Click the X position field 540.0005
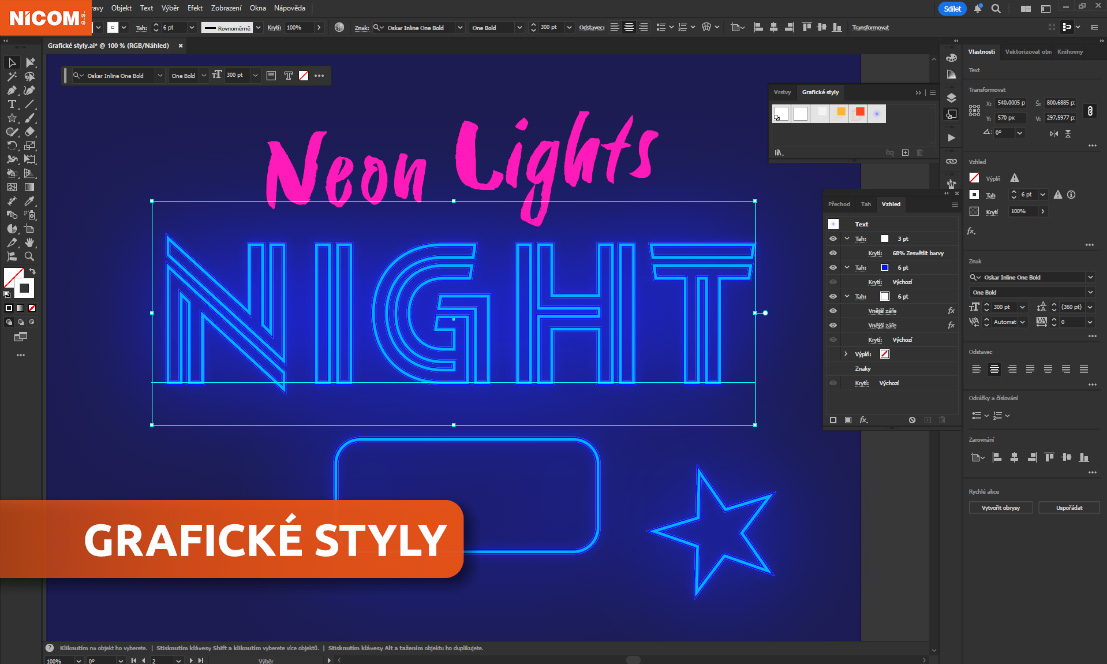 (1012, 103)
